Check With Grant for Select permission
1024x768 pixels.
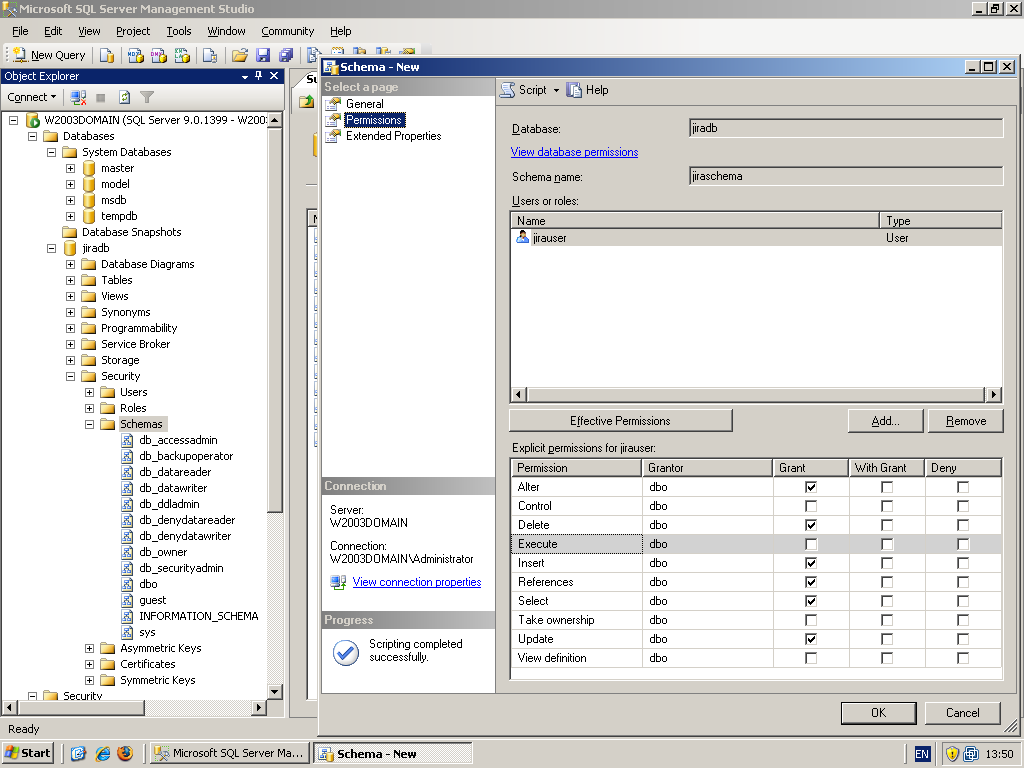pos(887,601)
